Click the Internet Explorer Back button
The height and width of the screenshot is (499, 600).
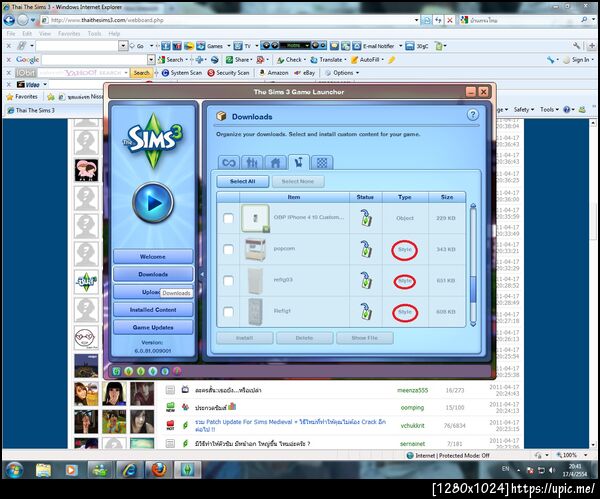coord(9,20)
